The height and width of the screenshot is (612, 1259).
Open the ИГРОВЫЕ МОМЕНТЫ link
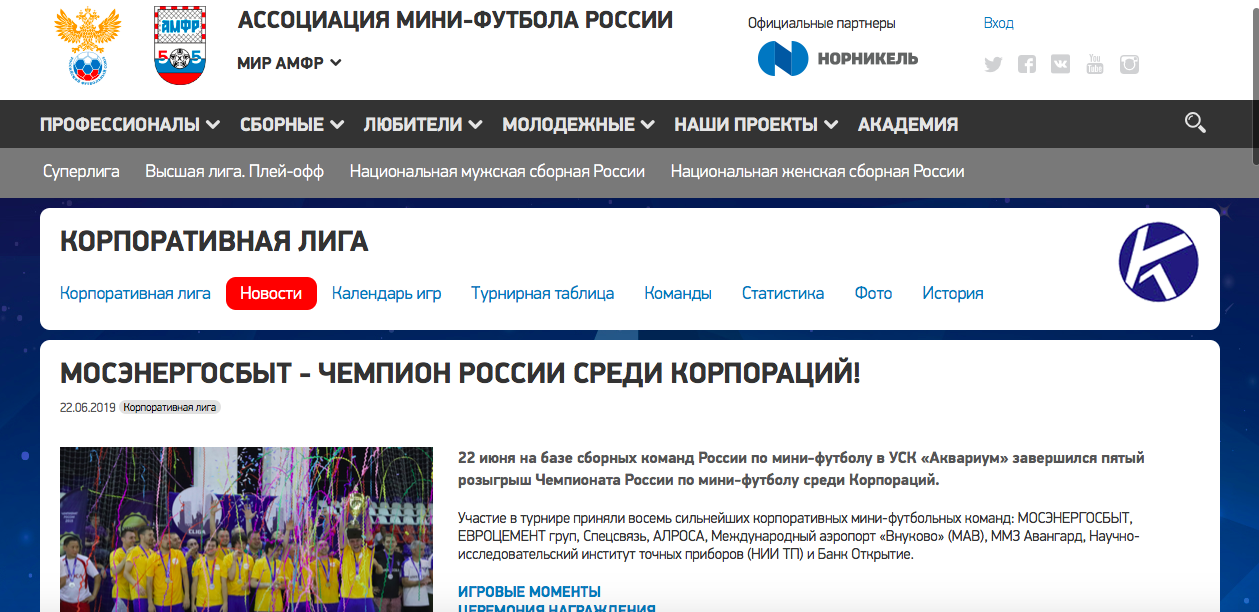(529, 592)
